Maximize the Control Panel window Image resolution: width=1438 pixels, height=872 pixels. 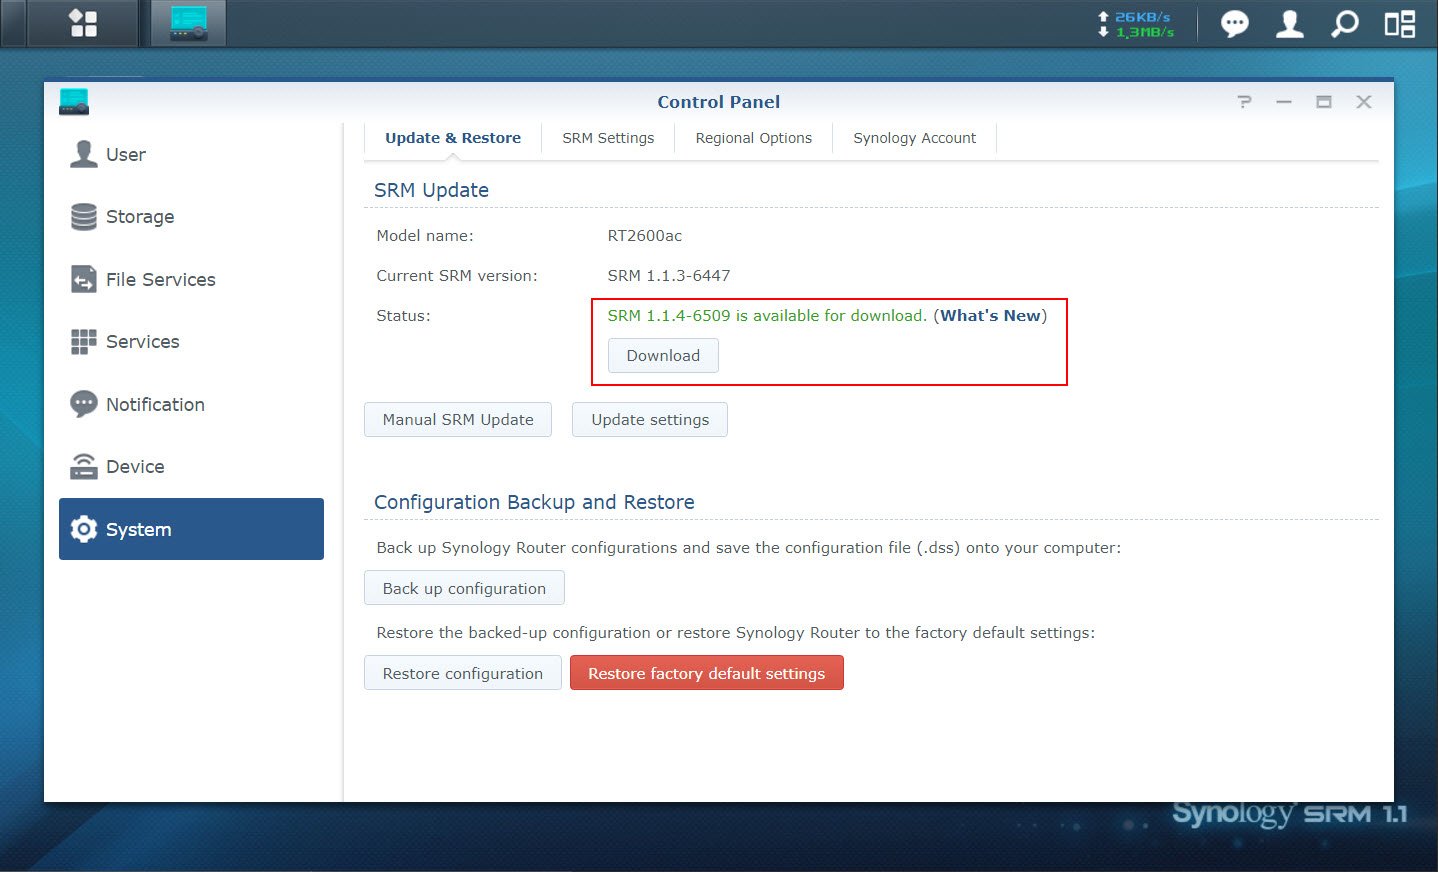[x=1324, y=101]
